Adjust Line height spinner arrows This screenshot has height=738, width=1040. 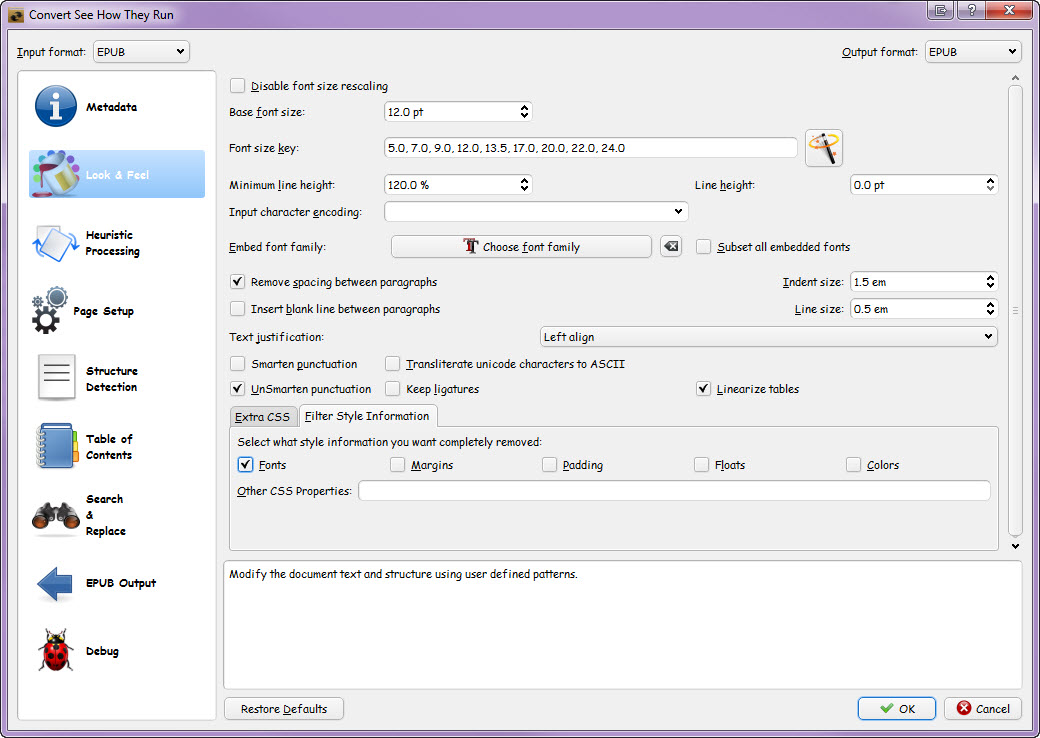coord(990,184)
